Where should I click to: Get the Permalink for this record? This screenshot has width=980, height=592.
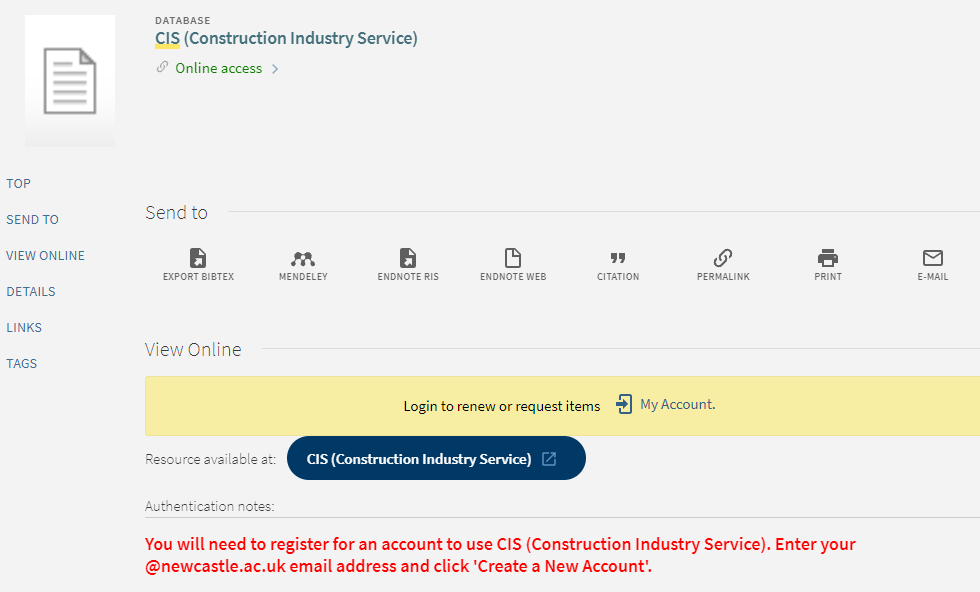click(723, 259)
